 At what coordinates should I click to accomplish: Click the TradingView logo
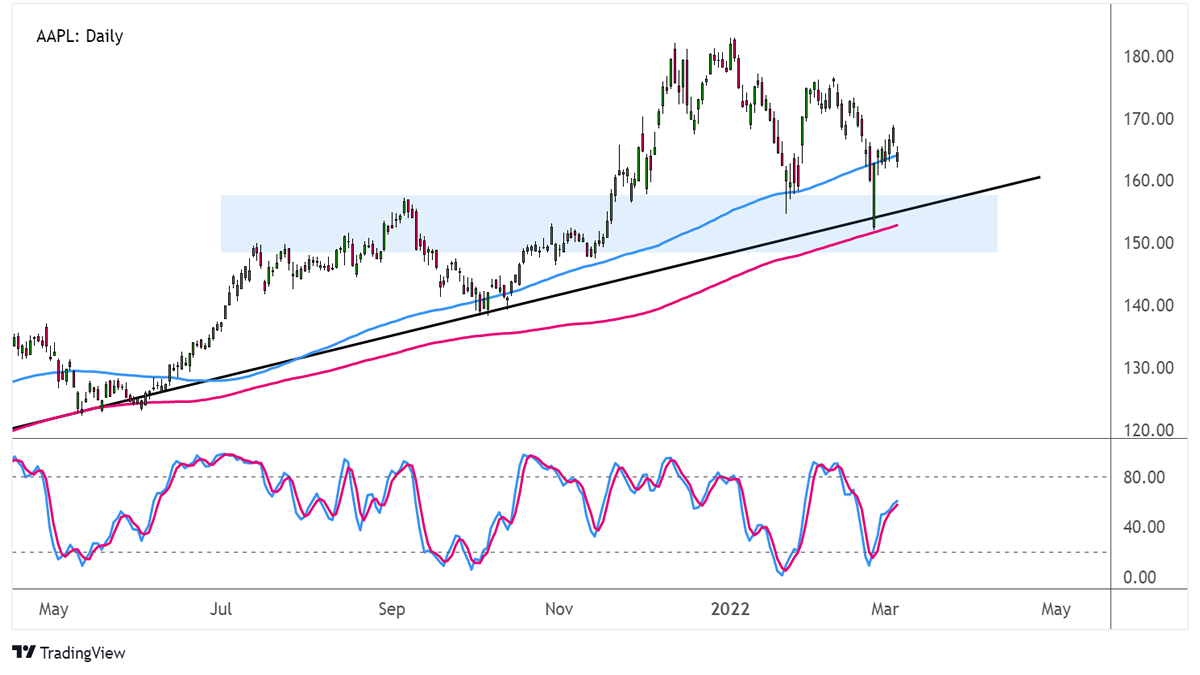69,652
